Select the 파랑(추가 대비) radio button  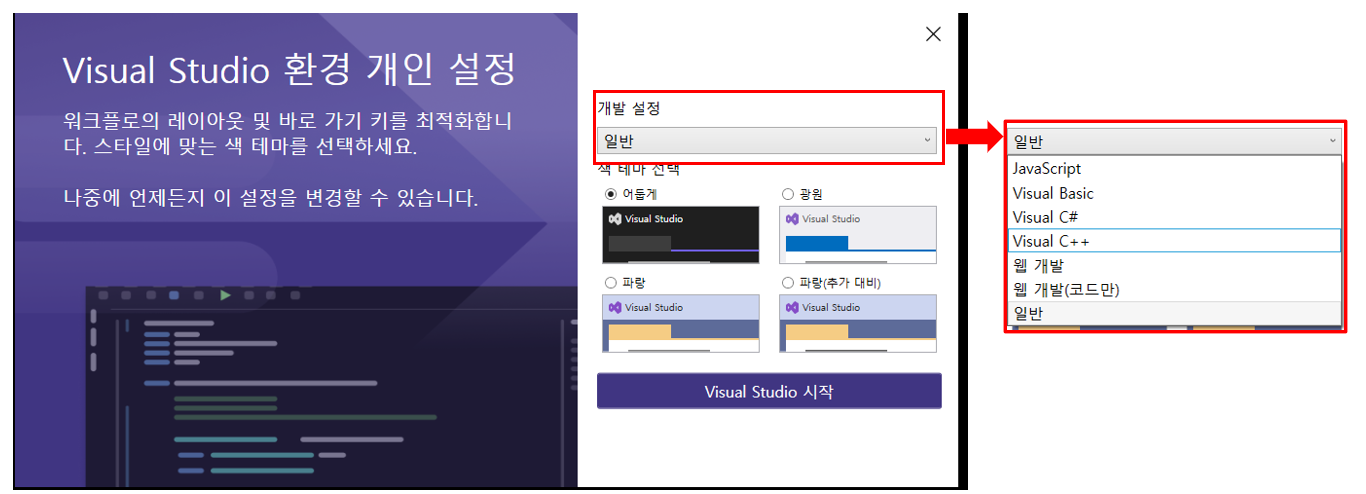pyautogui.click(x=788, y=282)
